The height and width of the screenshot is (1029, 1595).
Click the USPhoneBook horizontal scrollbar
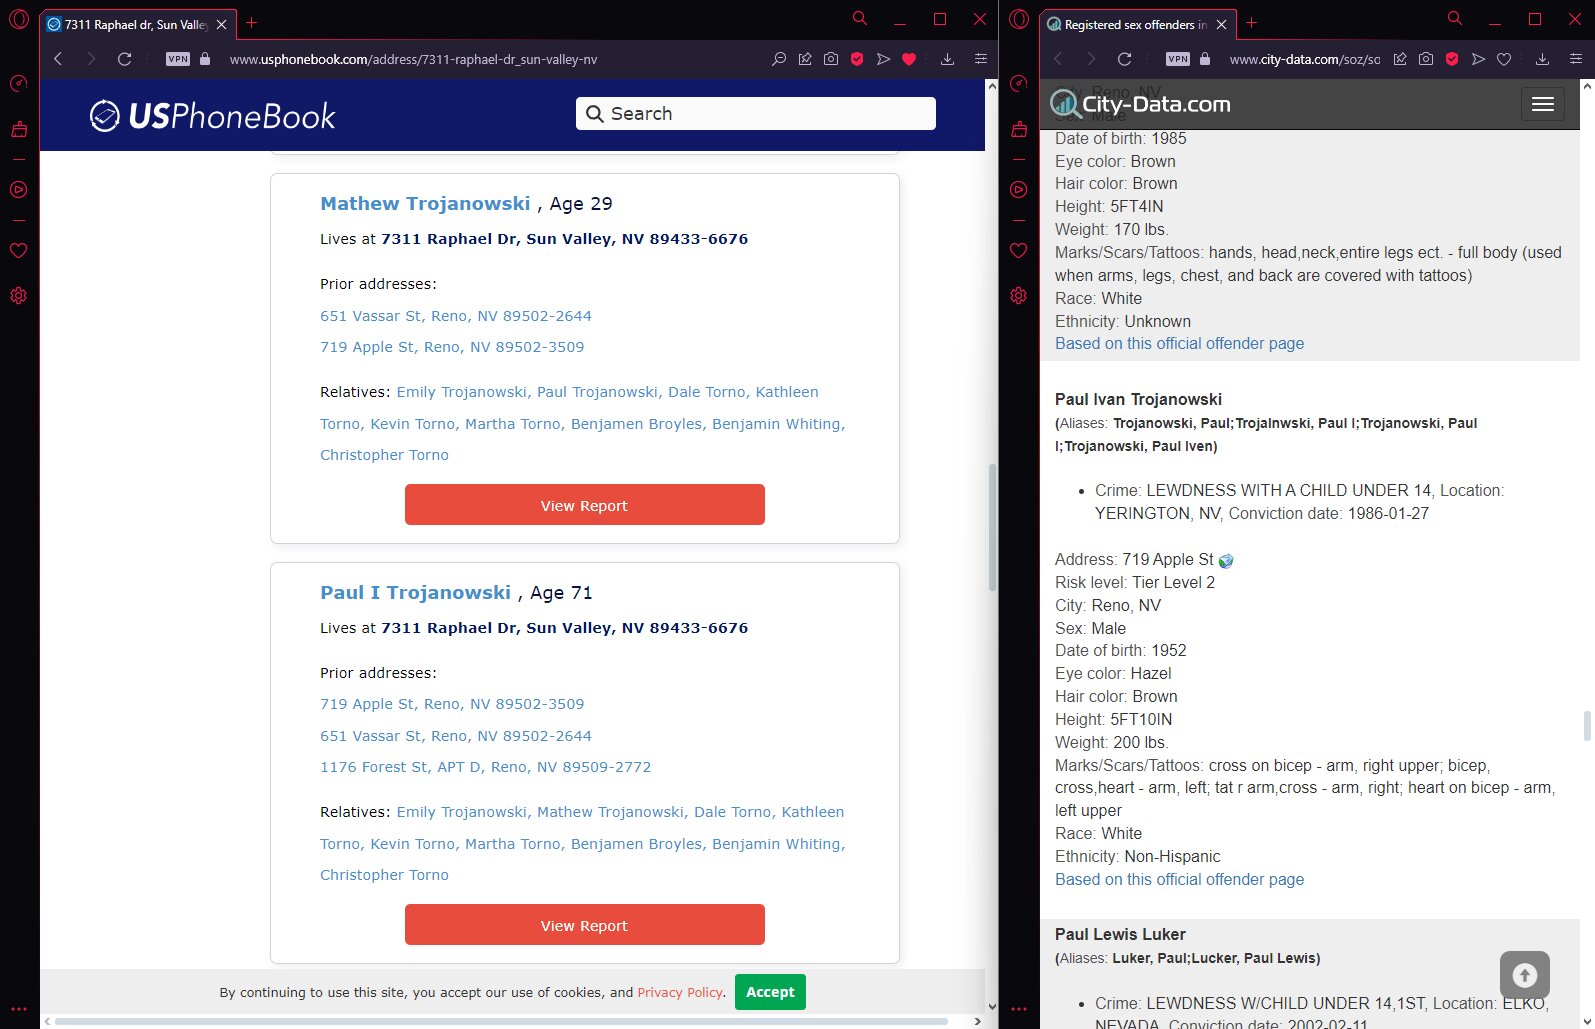(502, 1021)
